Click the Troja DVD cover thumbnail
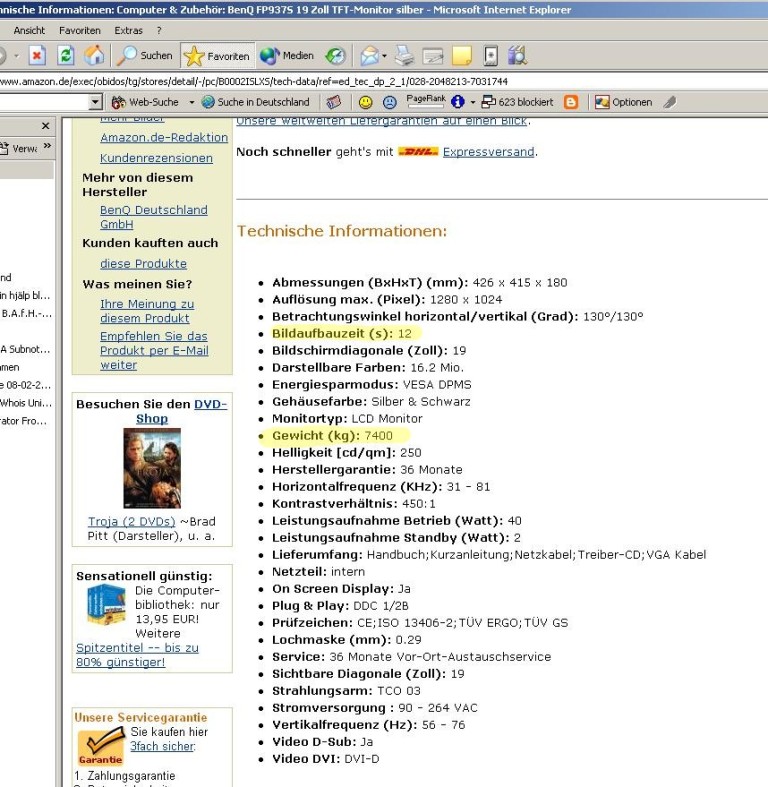Image resolution: width=768 pixels, height=787 pixels. click(152, 468)
